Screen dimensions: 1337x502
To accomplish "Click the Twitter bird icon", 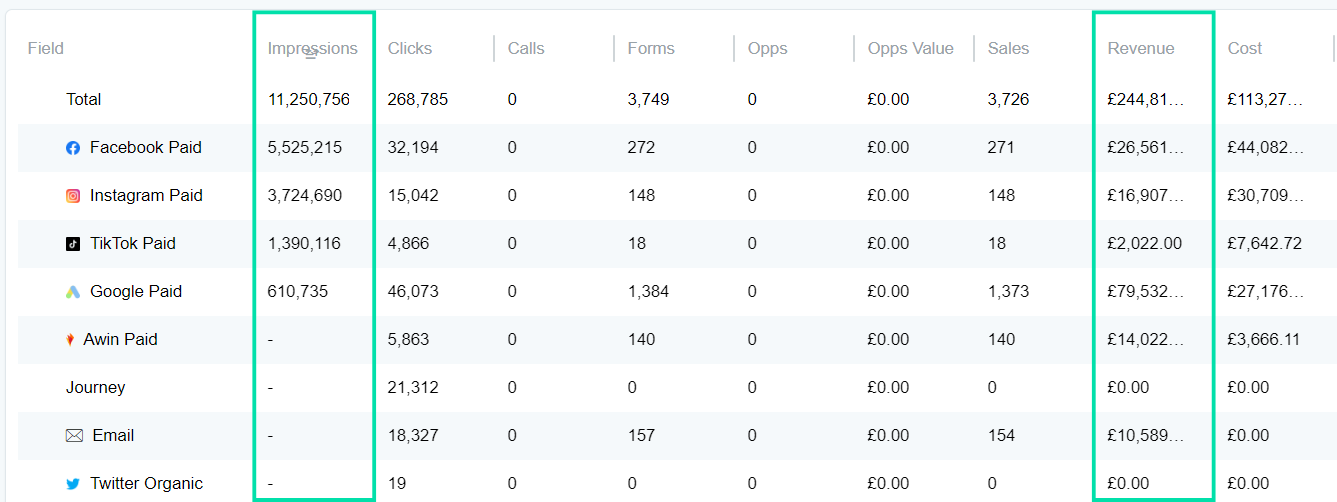I will 73,484.
